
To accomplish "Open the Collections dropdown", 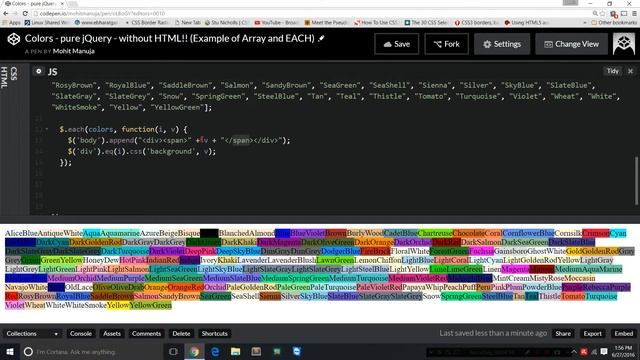I will coord(32,333).
